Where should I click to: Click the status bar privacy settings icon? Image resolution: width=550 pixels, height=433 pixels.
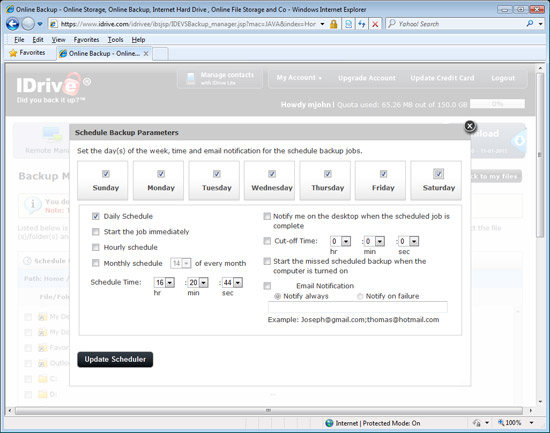pos(477,423)
